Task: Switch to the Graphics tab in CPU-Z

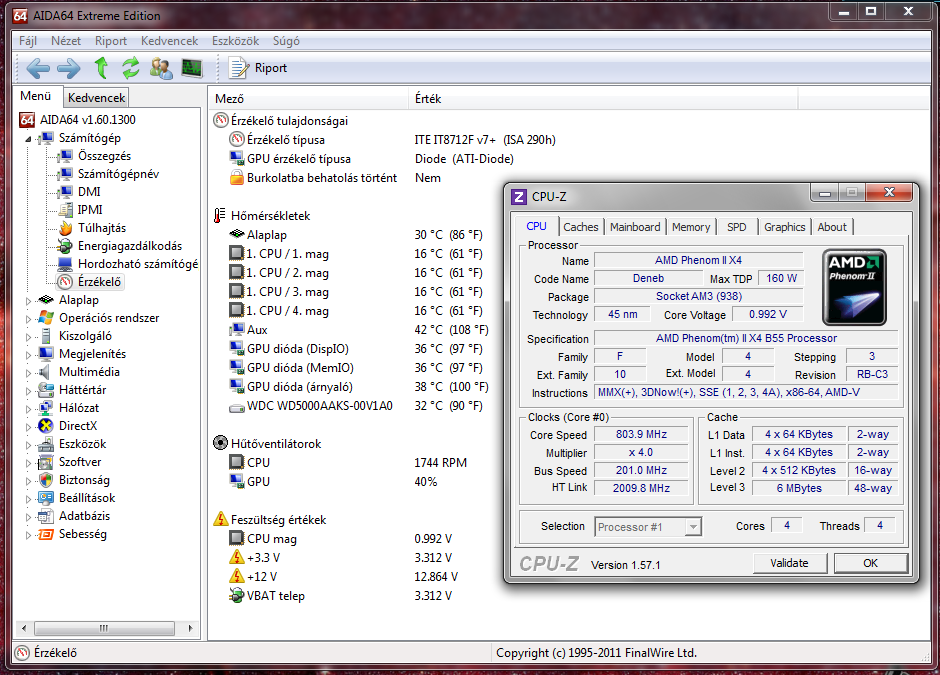Action: point(784,227)
